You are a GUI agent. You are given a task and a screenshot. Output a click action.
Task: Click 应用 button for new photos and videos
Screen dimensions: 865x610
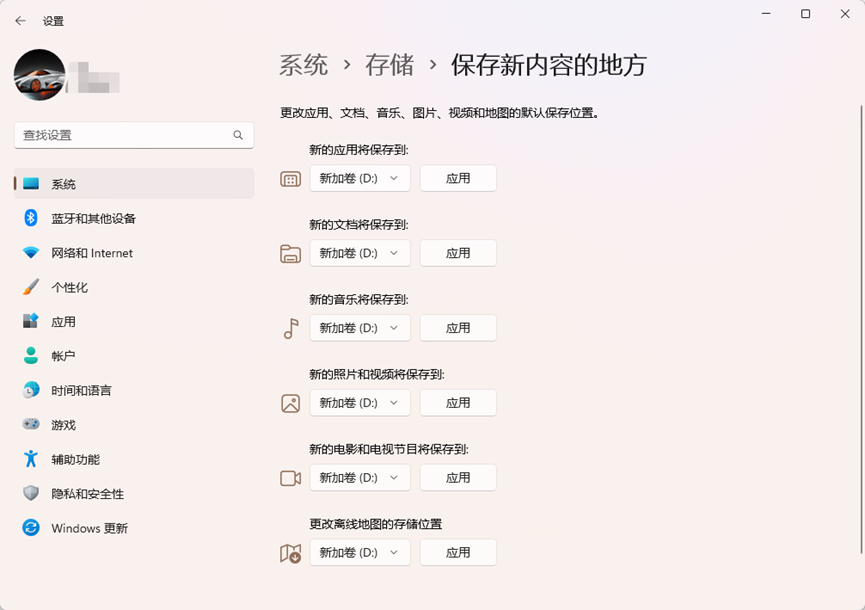pos(458,403)
